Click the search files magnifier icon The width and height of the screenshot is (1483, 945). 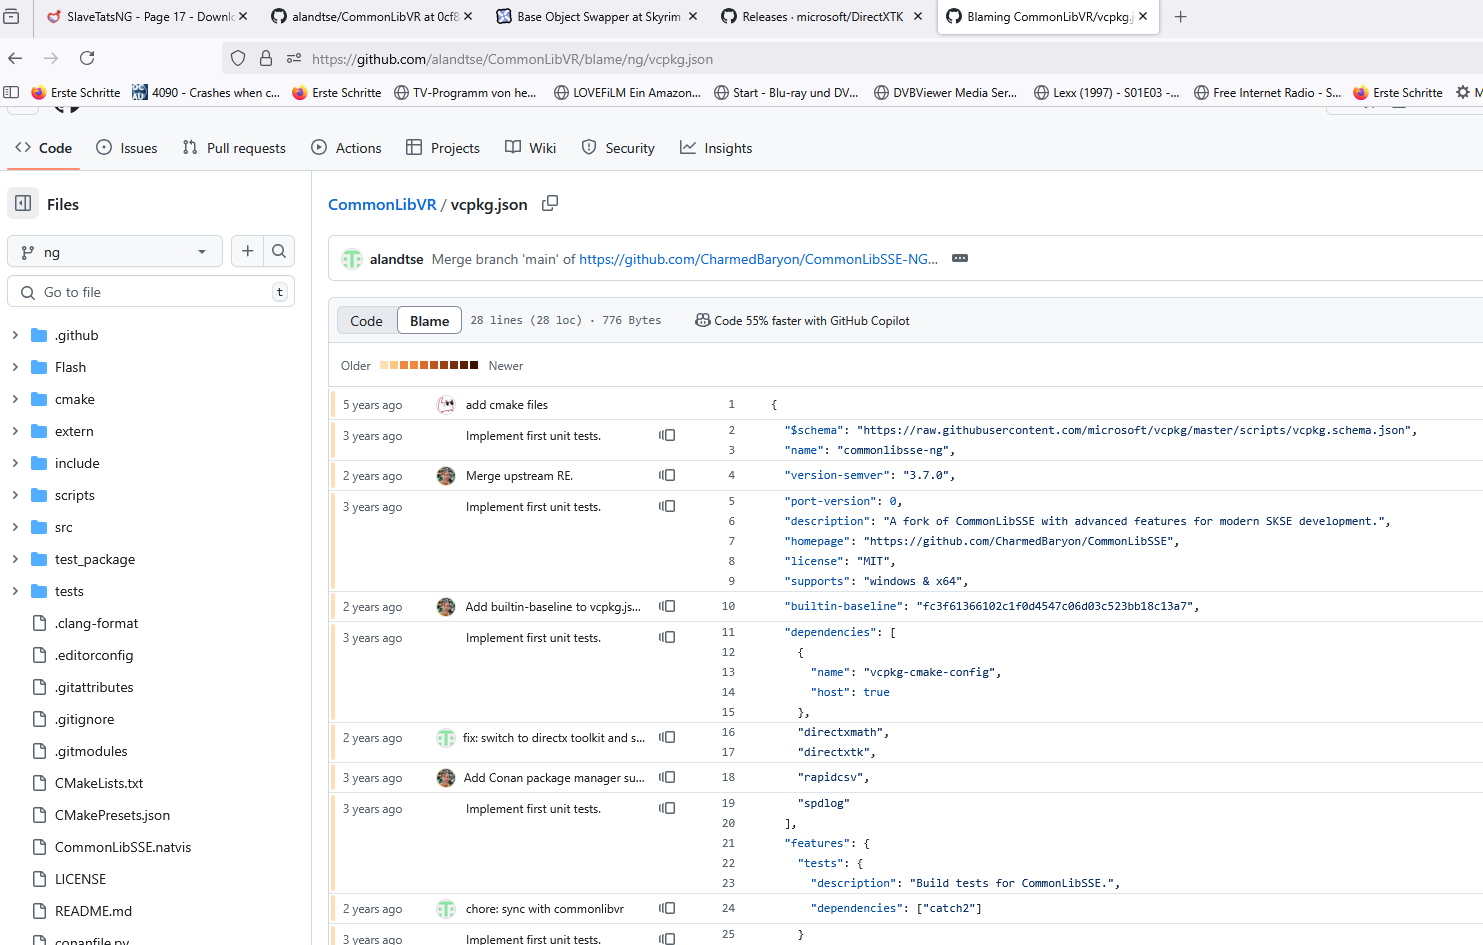pyautogui.click(x=279, y=252)
